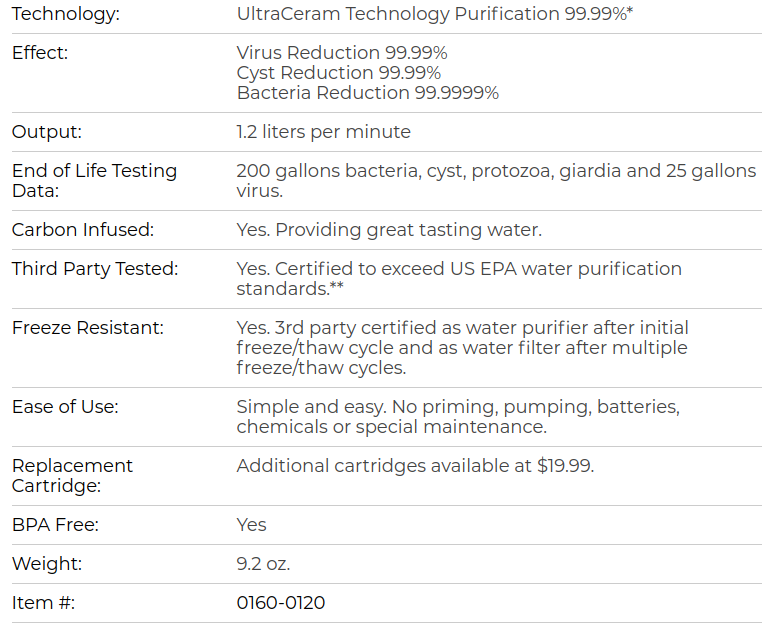Click the 9.2 oz. weight value
778x627 pixels.
pyautogui.click(x=263, y=564)
